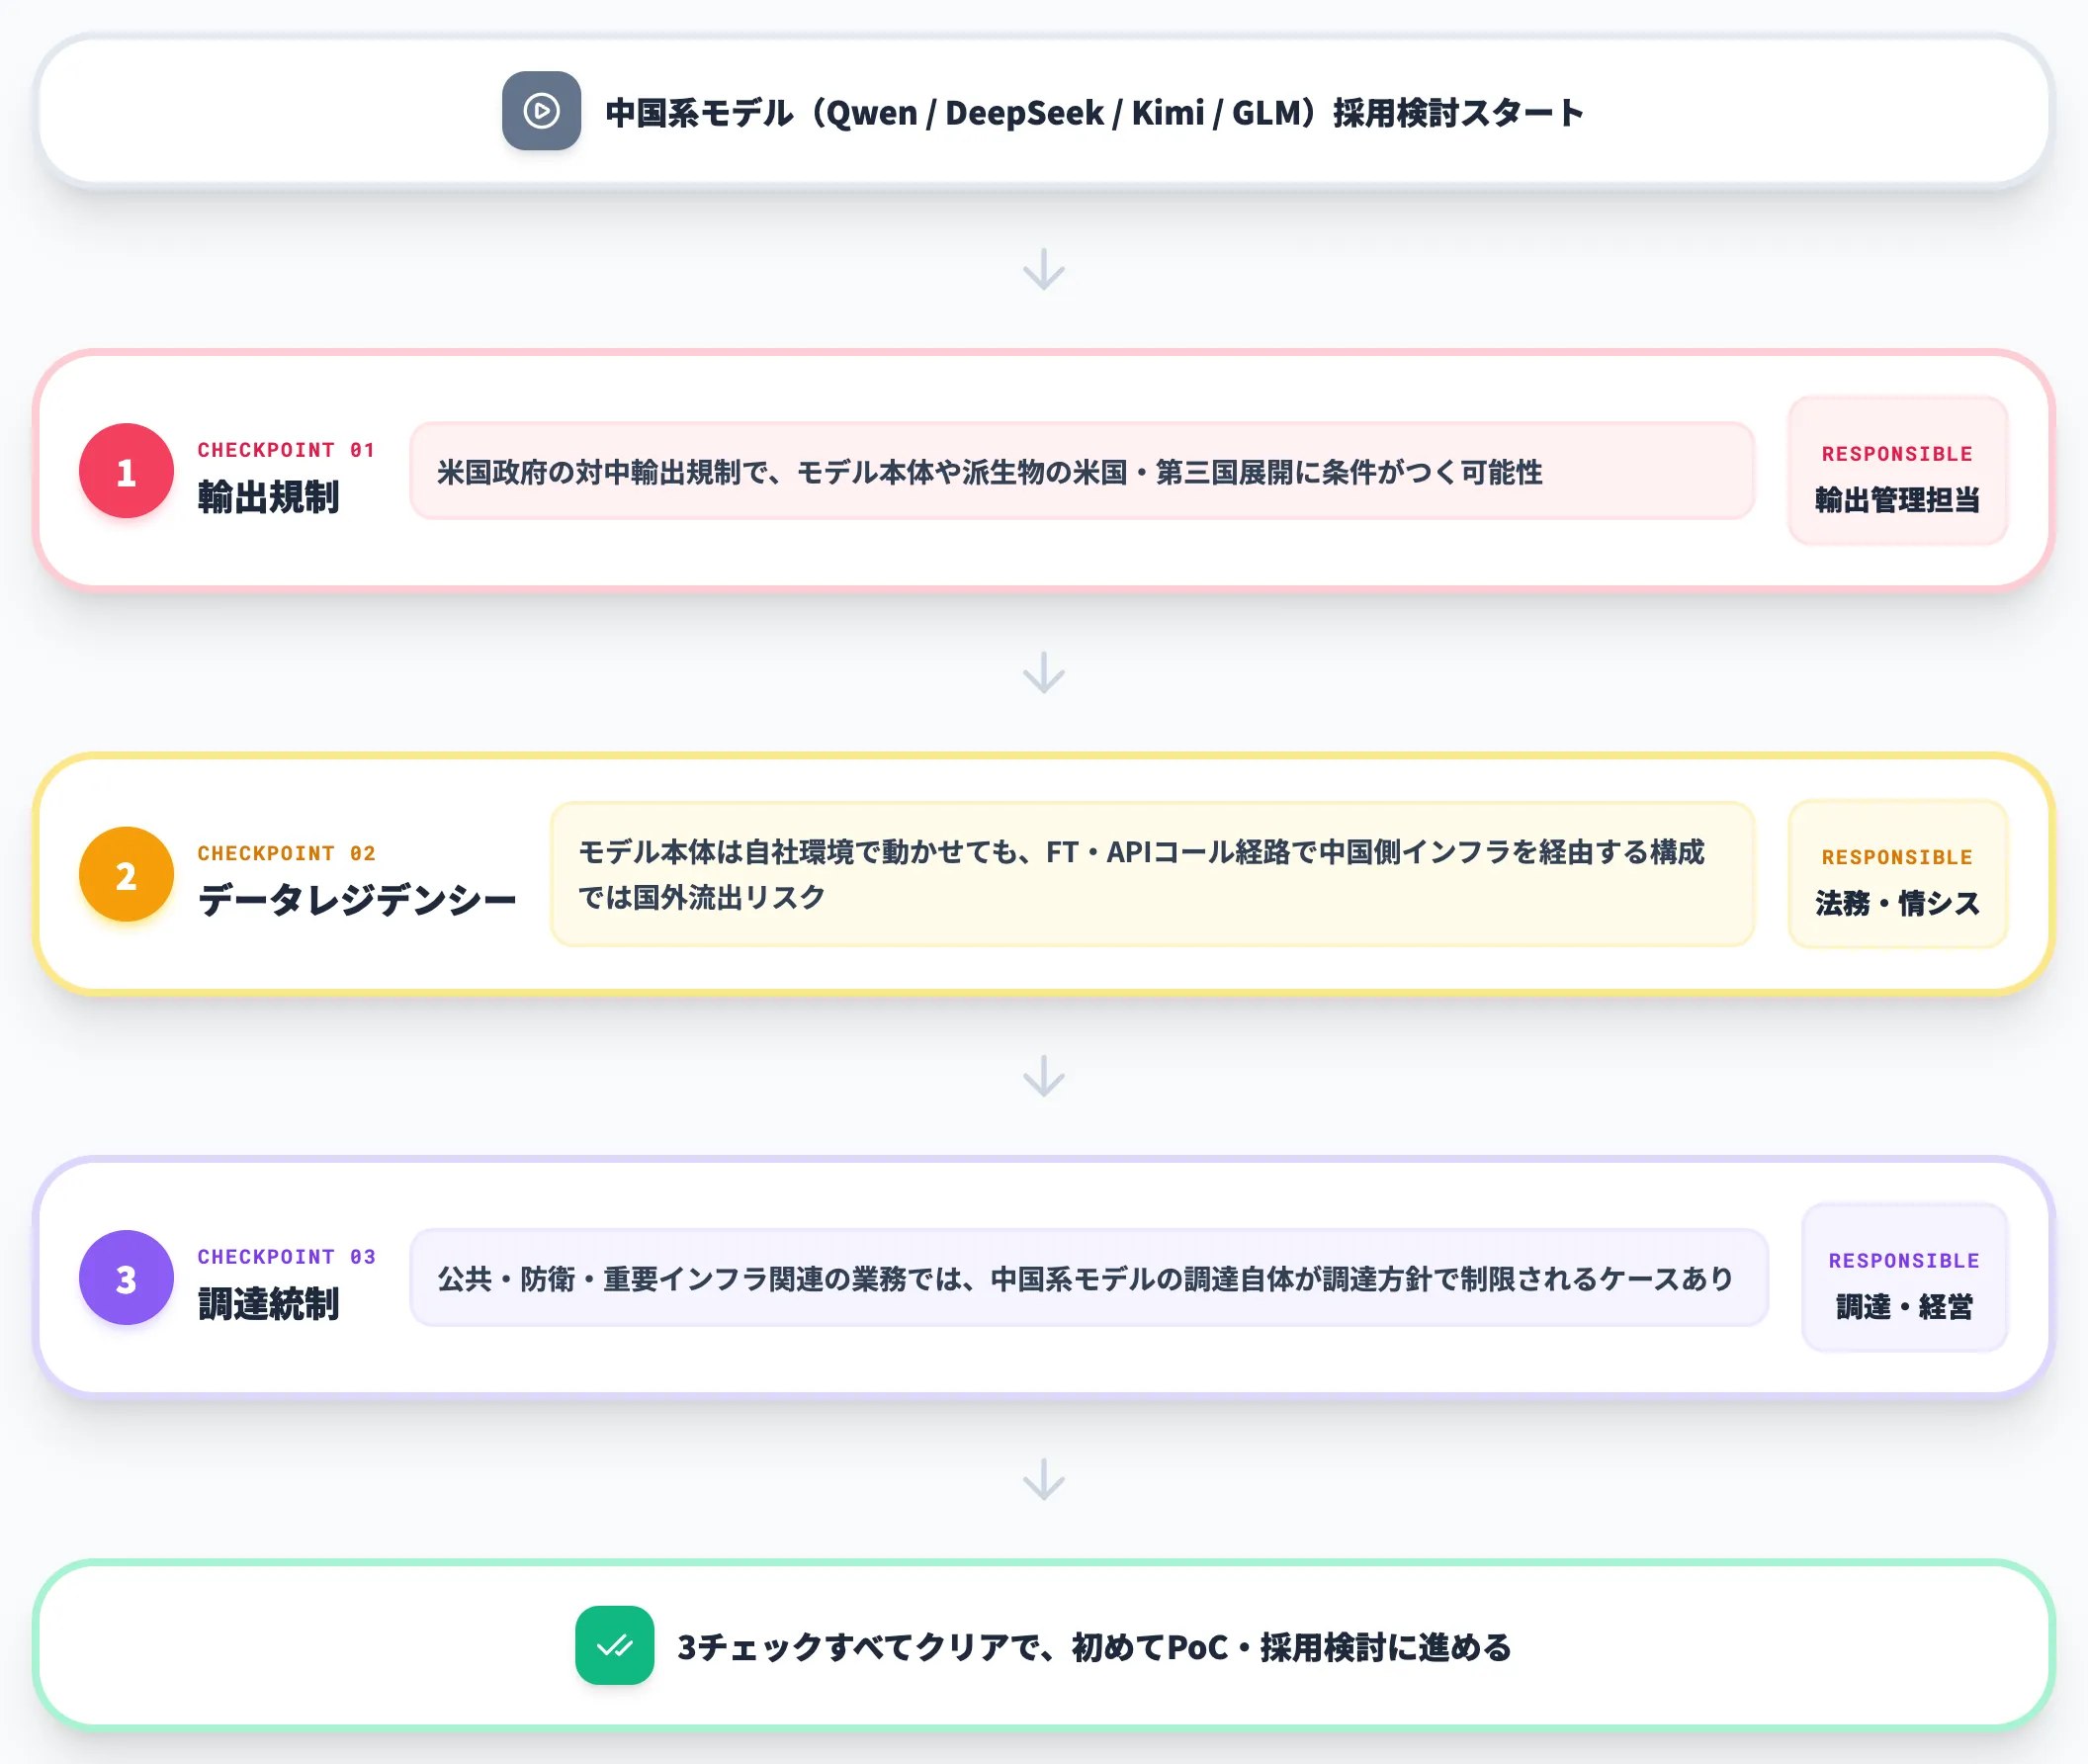The height and width of the screenshot is (1764, 2088).
Task: Select the yellow data residency description box
Action: coord(1153,874)
